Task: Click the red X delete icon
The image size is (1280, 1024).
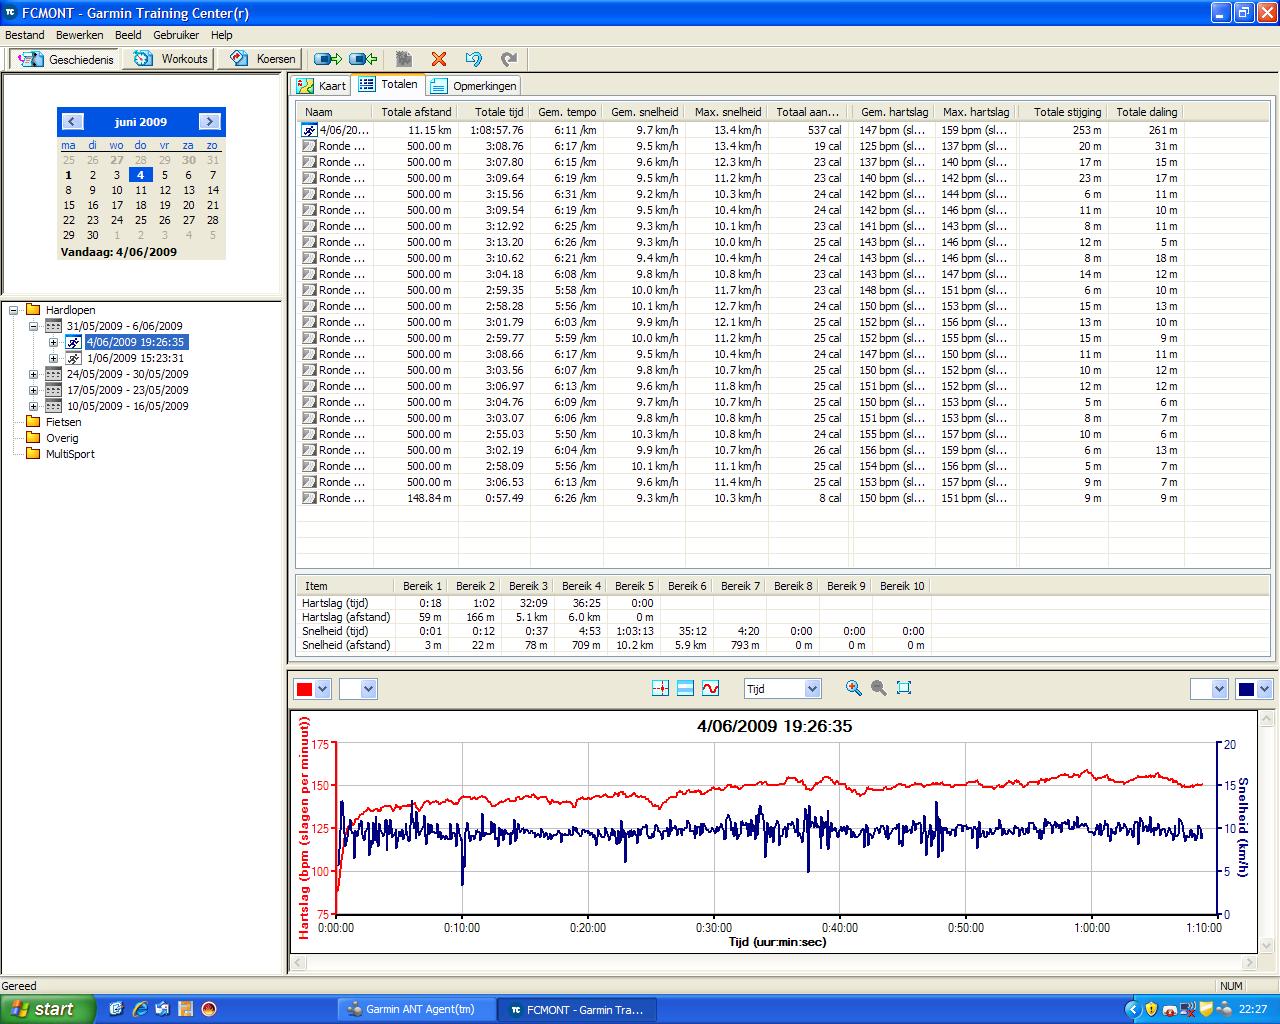Action: tap(438, 59)
